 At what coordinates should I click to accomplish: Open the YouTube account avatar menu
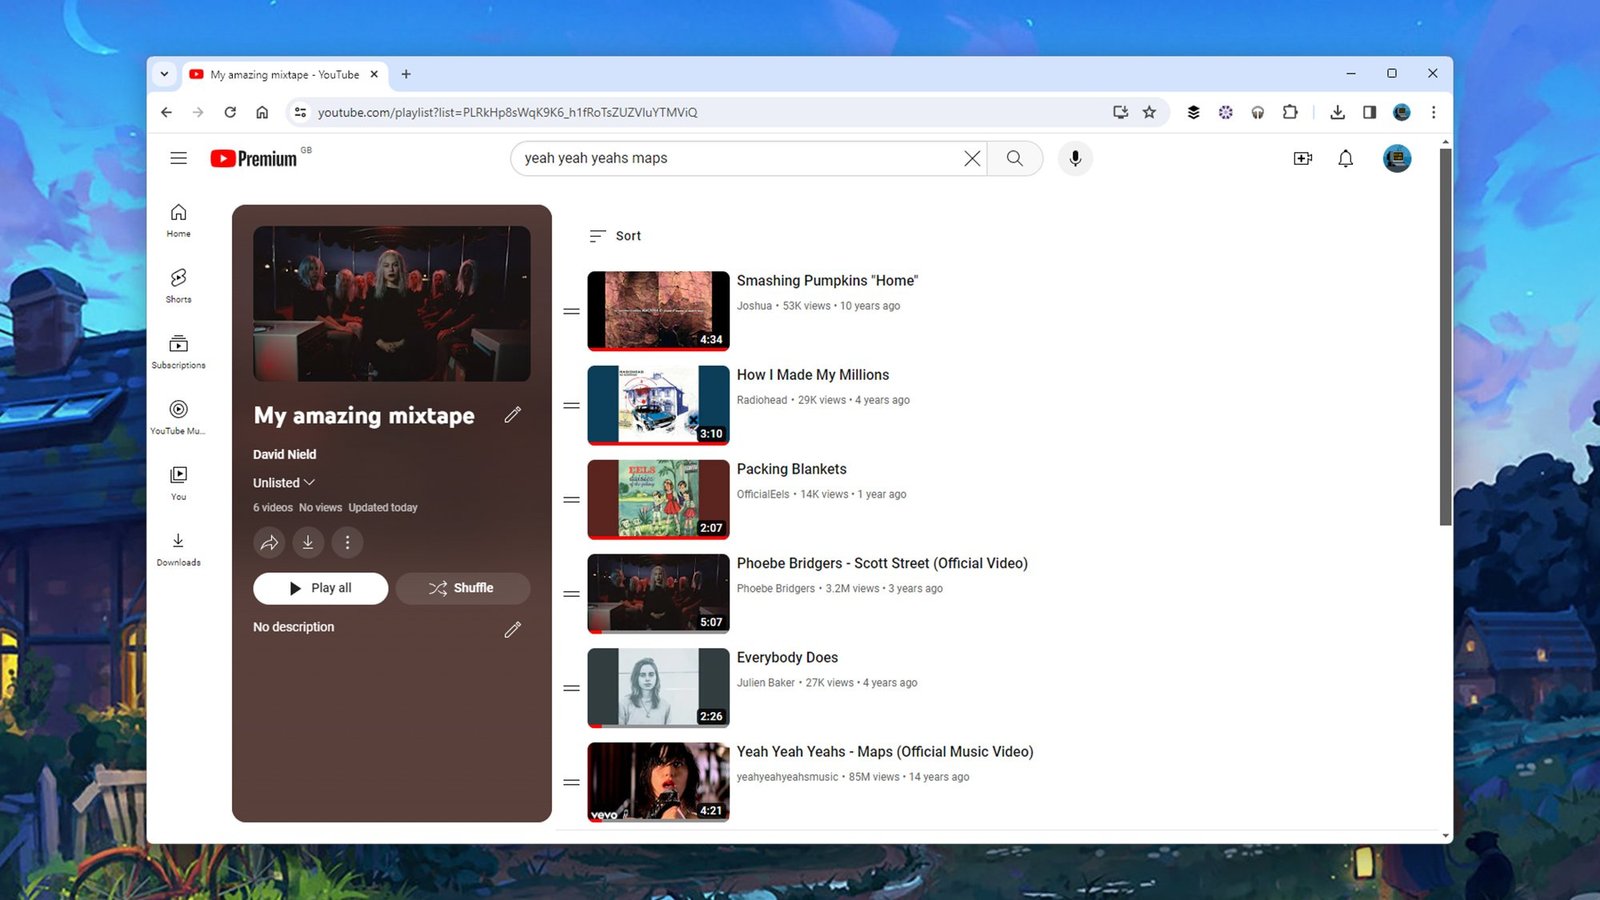1397,158
